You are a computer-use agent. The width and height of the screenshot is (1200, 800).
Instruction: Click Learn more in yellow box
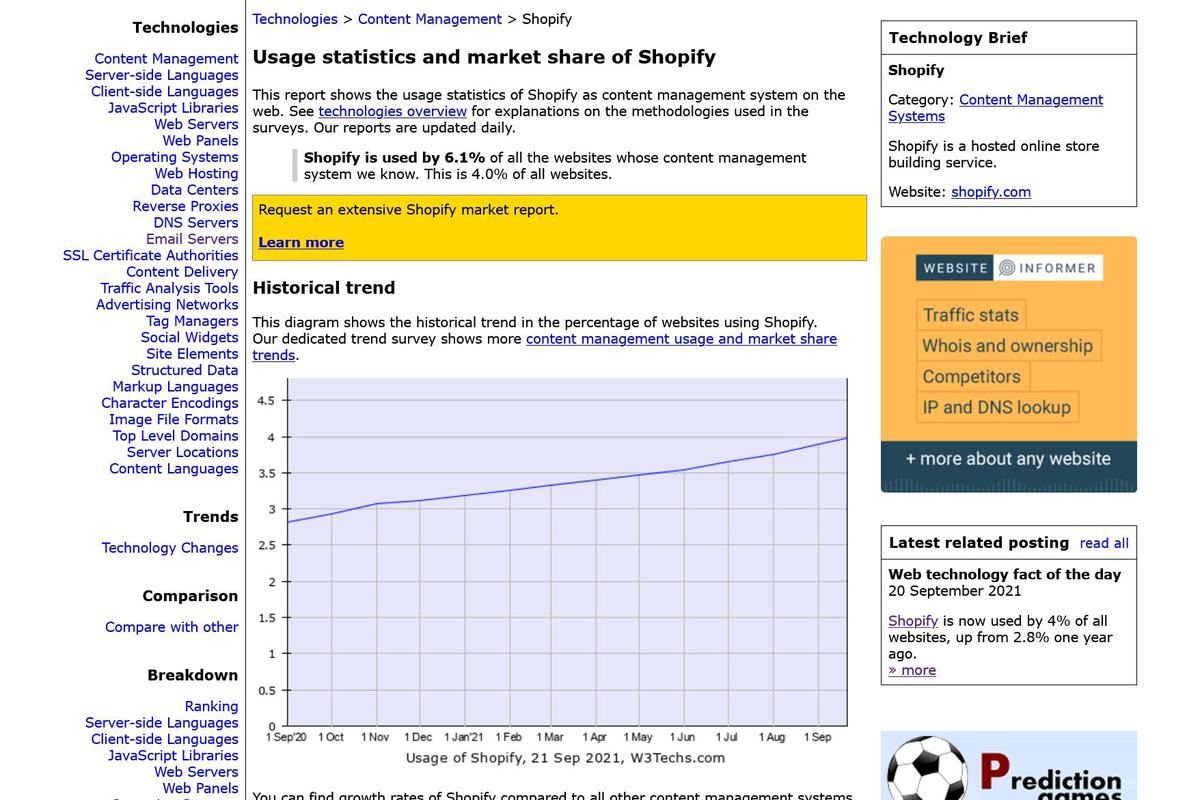click(x=301, y=243)
